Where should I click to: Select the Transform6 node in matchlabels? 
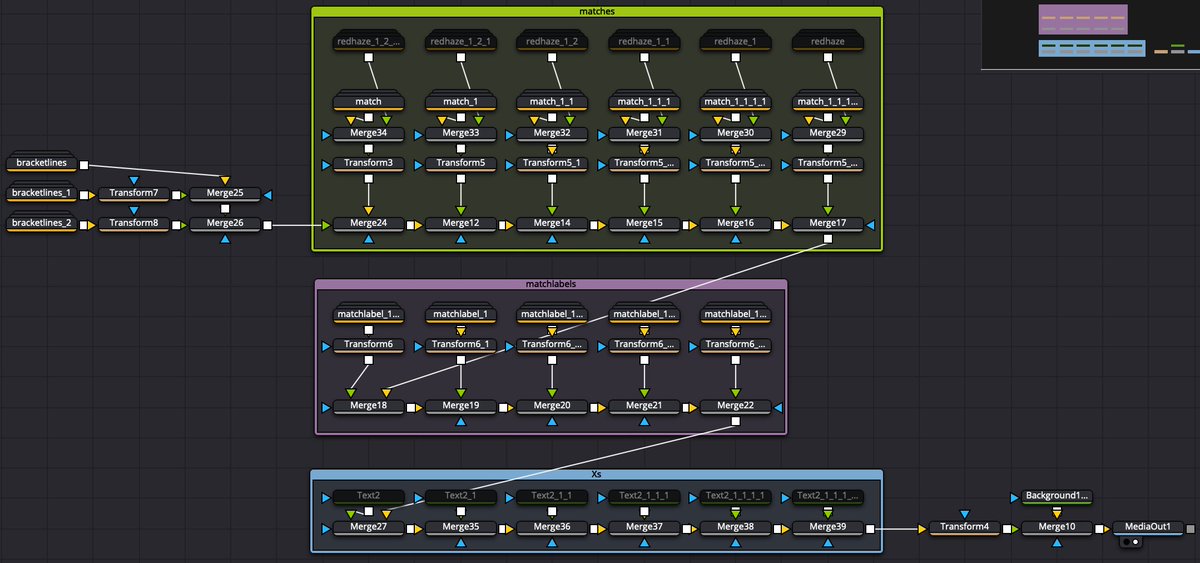(368, 345)
